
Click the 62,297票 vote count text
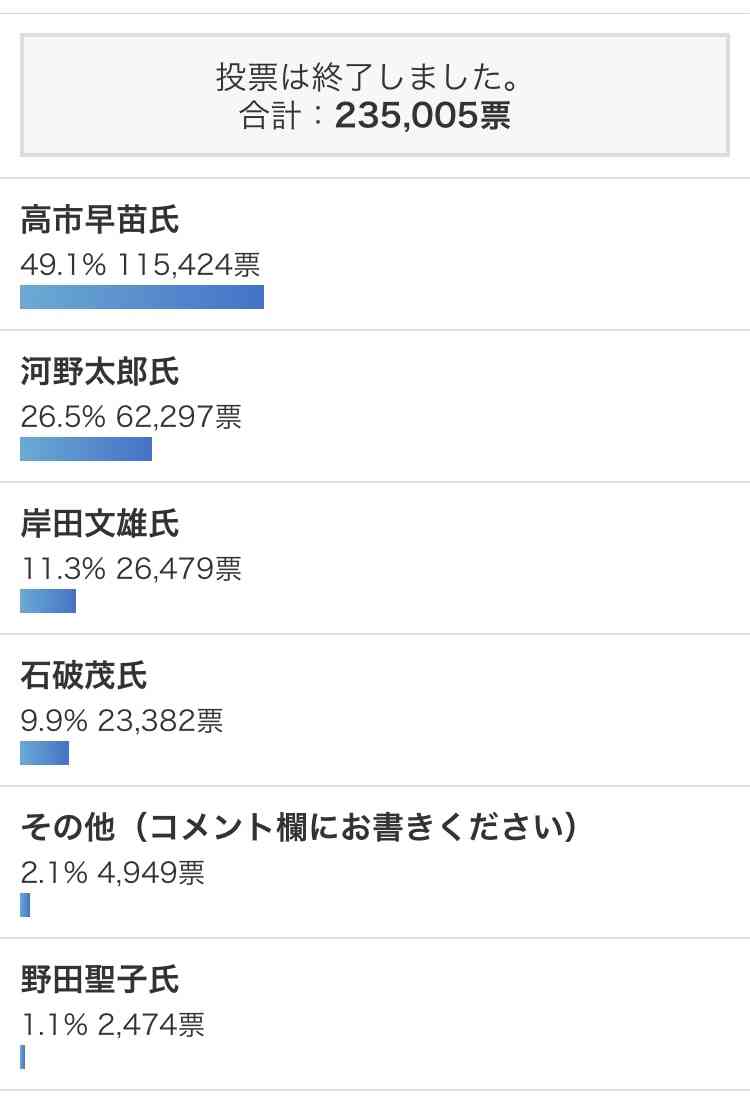click(x=179, y=417)
